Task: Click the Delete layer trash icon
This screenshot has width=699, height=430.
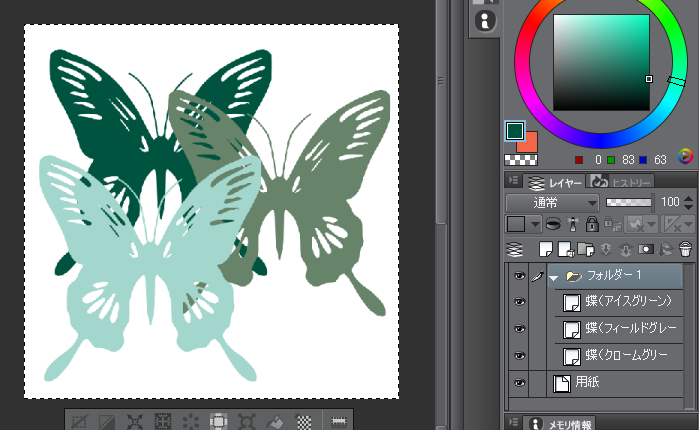Action: [x=685, y=249]
